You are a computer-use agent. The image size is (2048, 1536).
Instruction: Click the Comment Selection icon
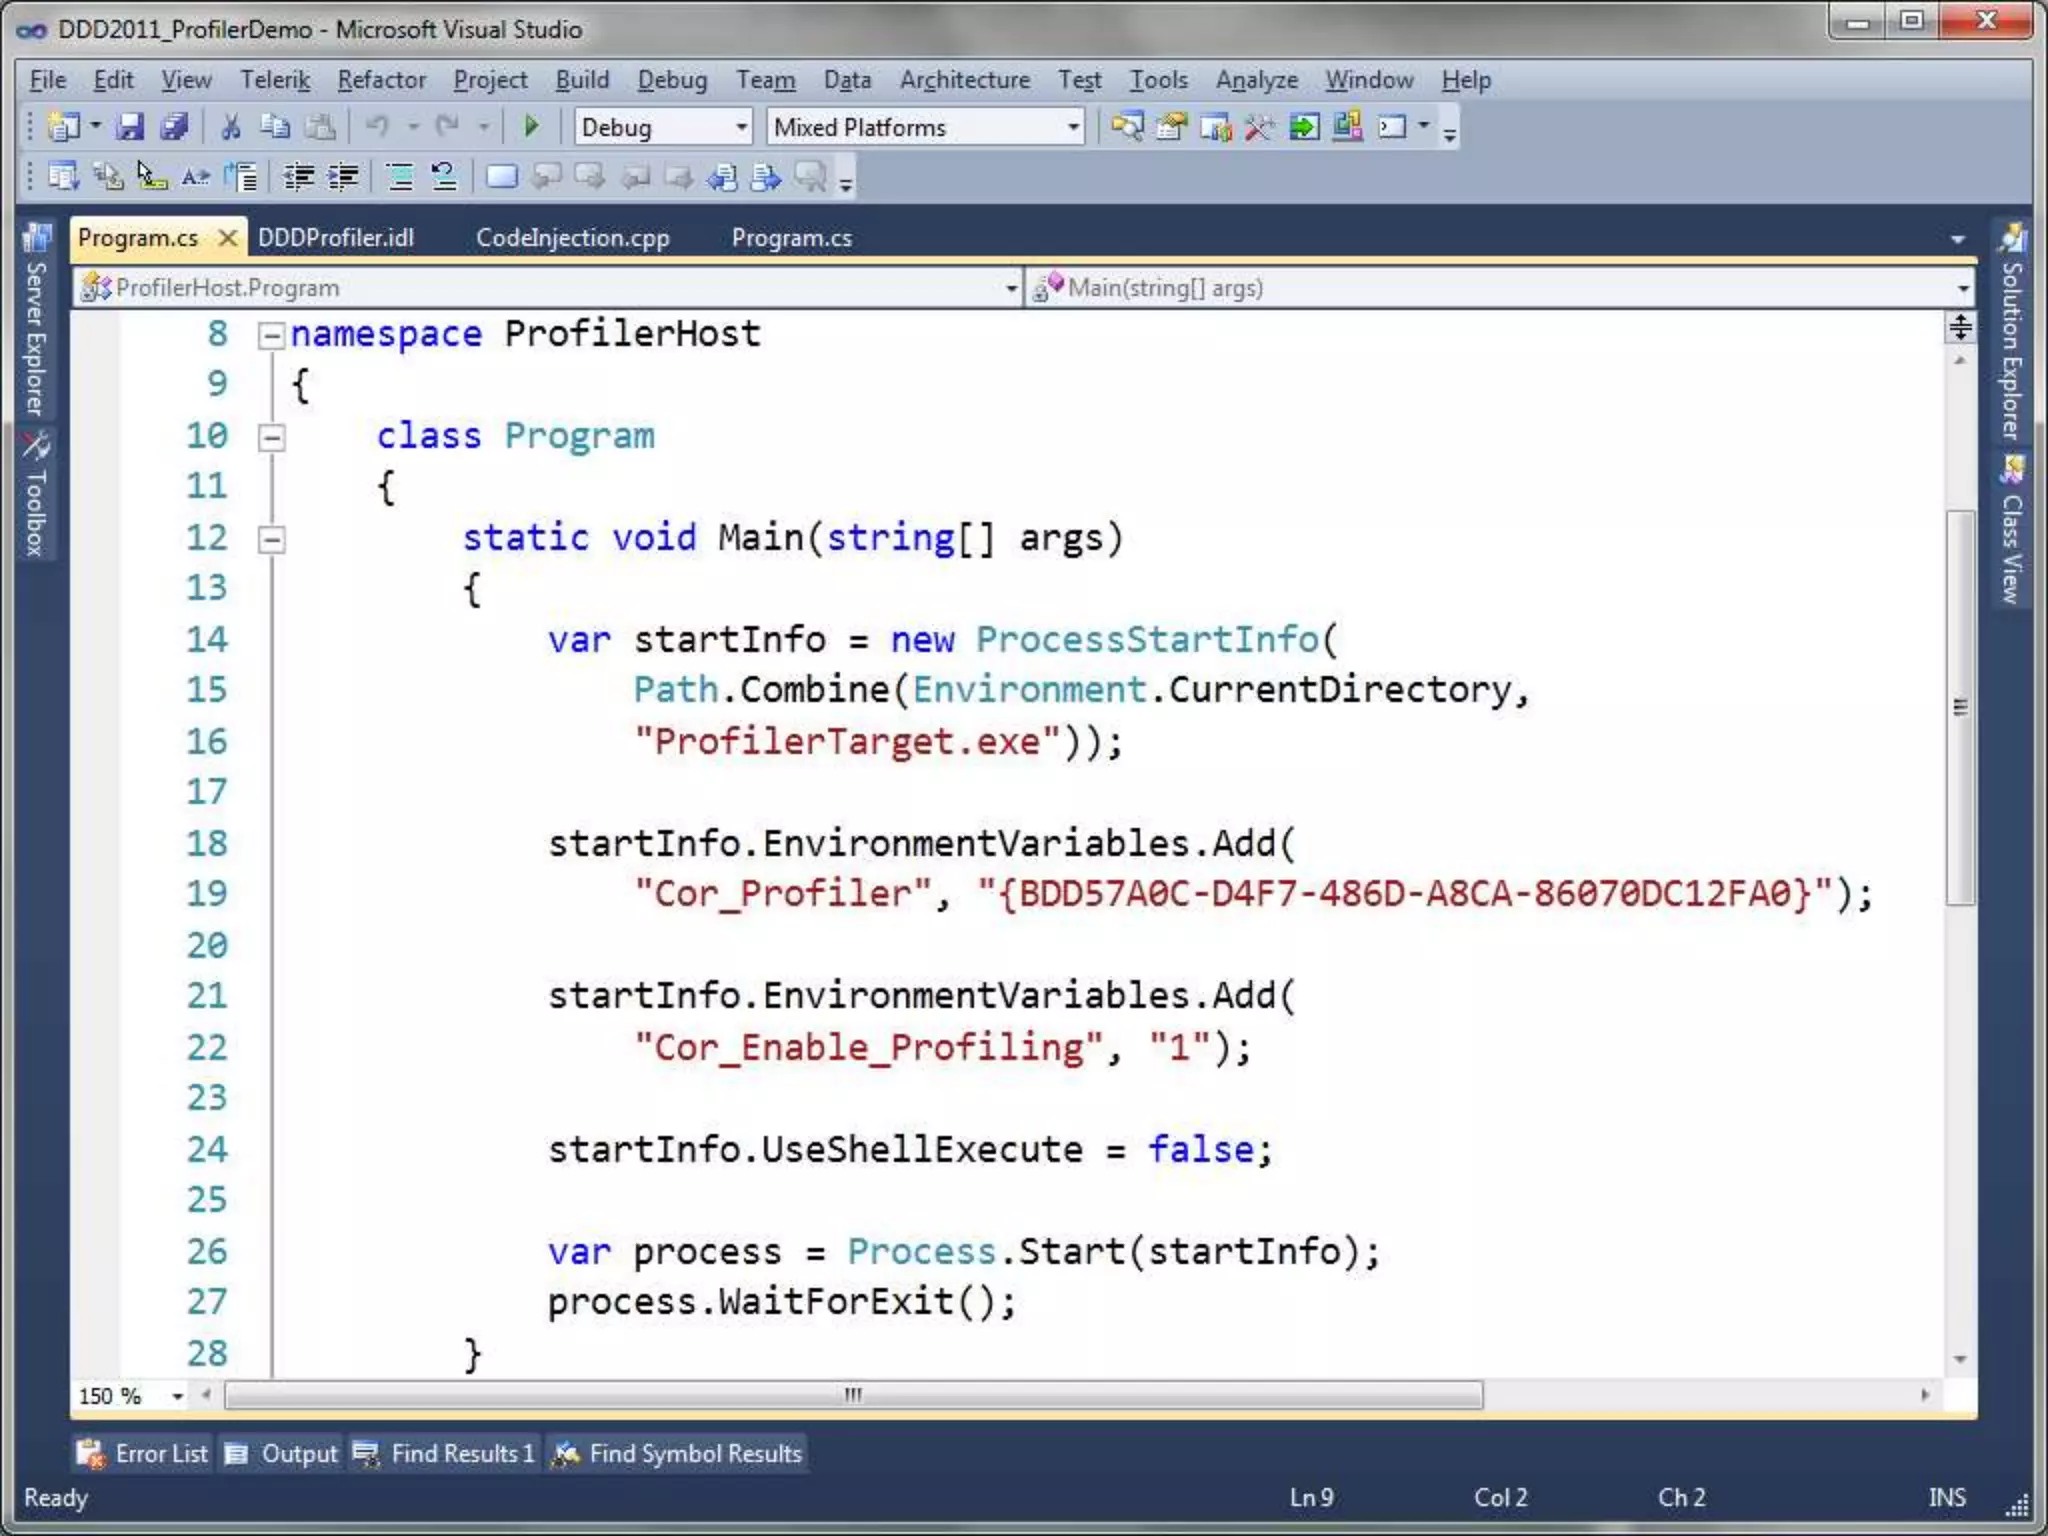point(400,178)
